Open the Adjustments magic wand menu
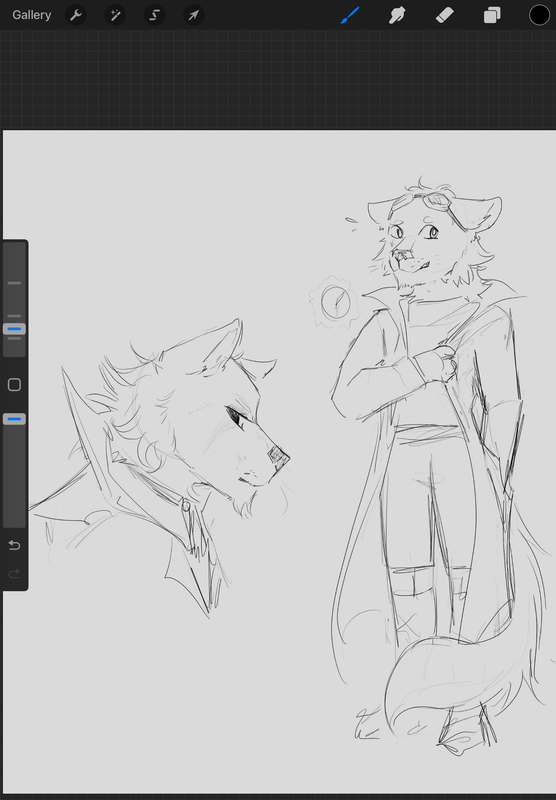The width and height of the screenshot is (556, 800). tap(115, 15)
